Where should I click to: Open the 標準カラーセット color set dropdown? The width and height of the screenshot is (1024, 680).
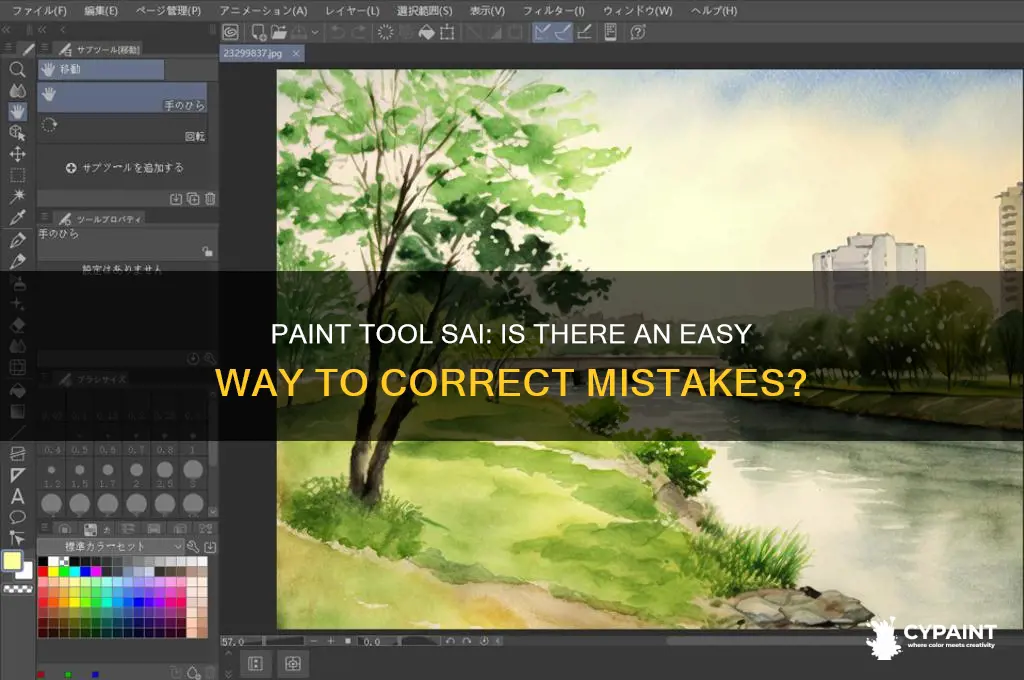(111, 546)
